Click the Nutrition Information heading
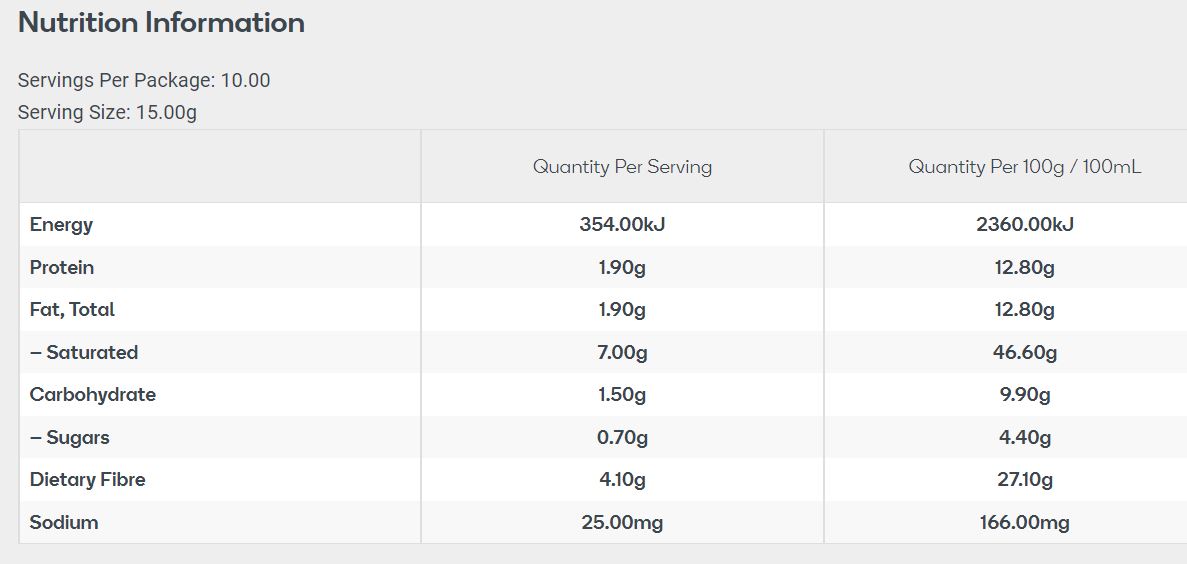 tap(161, 23)
